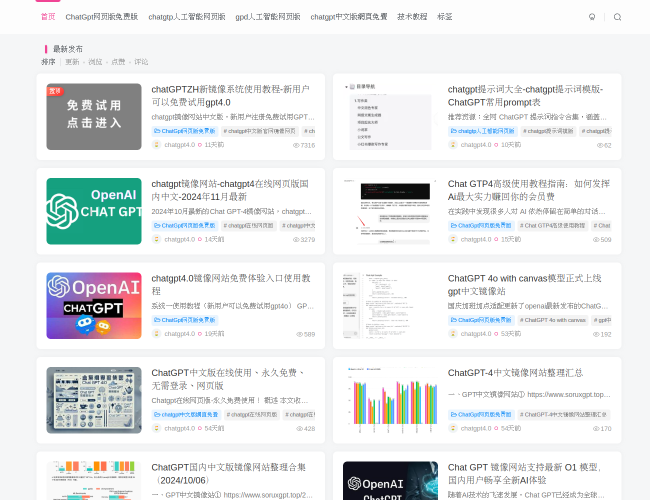
Task: Click #Chat GTP4高级使用教程 tag
Action: coord(552,226)
